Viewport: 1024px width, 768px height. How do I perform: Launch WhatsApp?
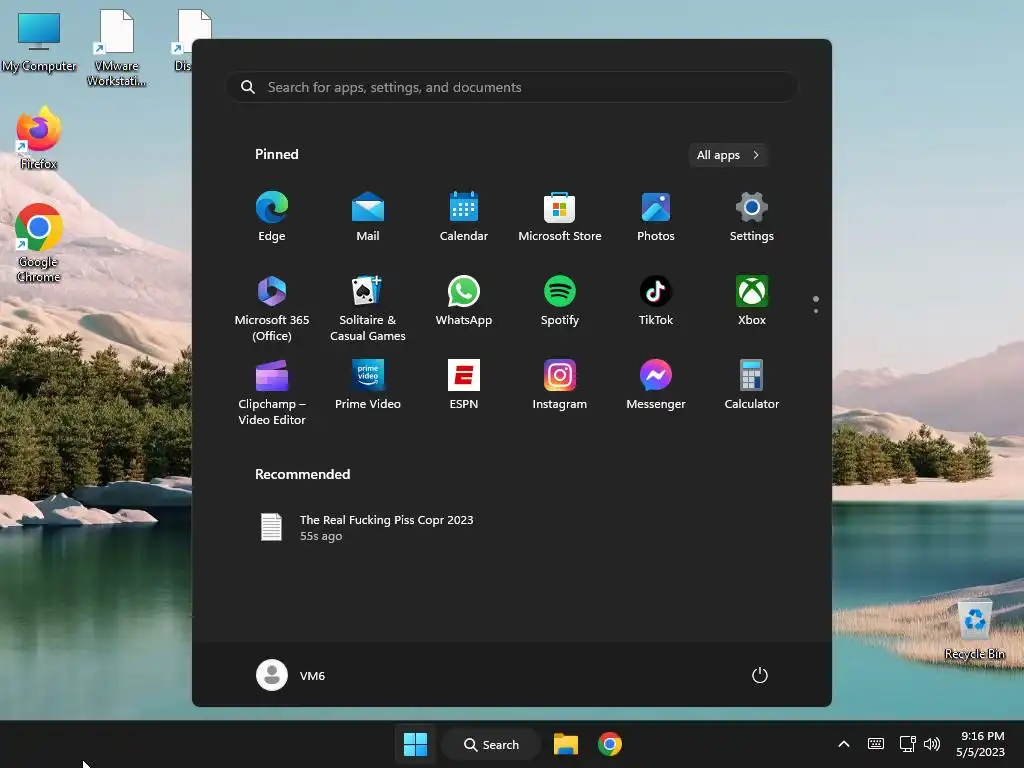pyautogui.click(x=464, y=300)
